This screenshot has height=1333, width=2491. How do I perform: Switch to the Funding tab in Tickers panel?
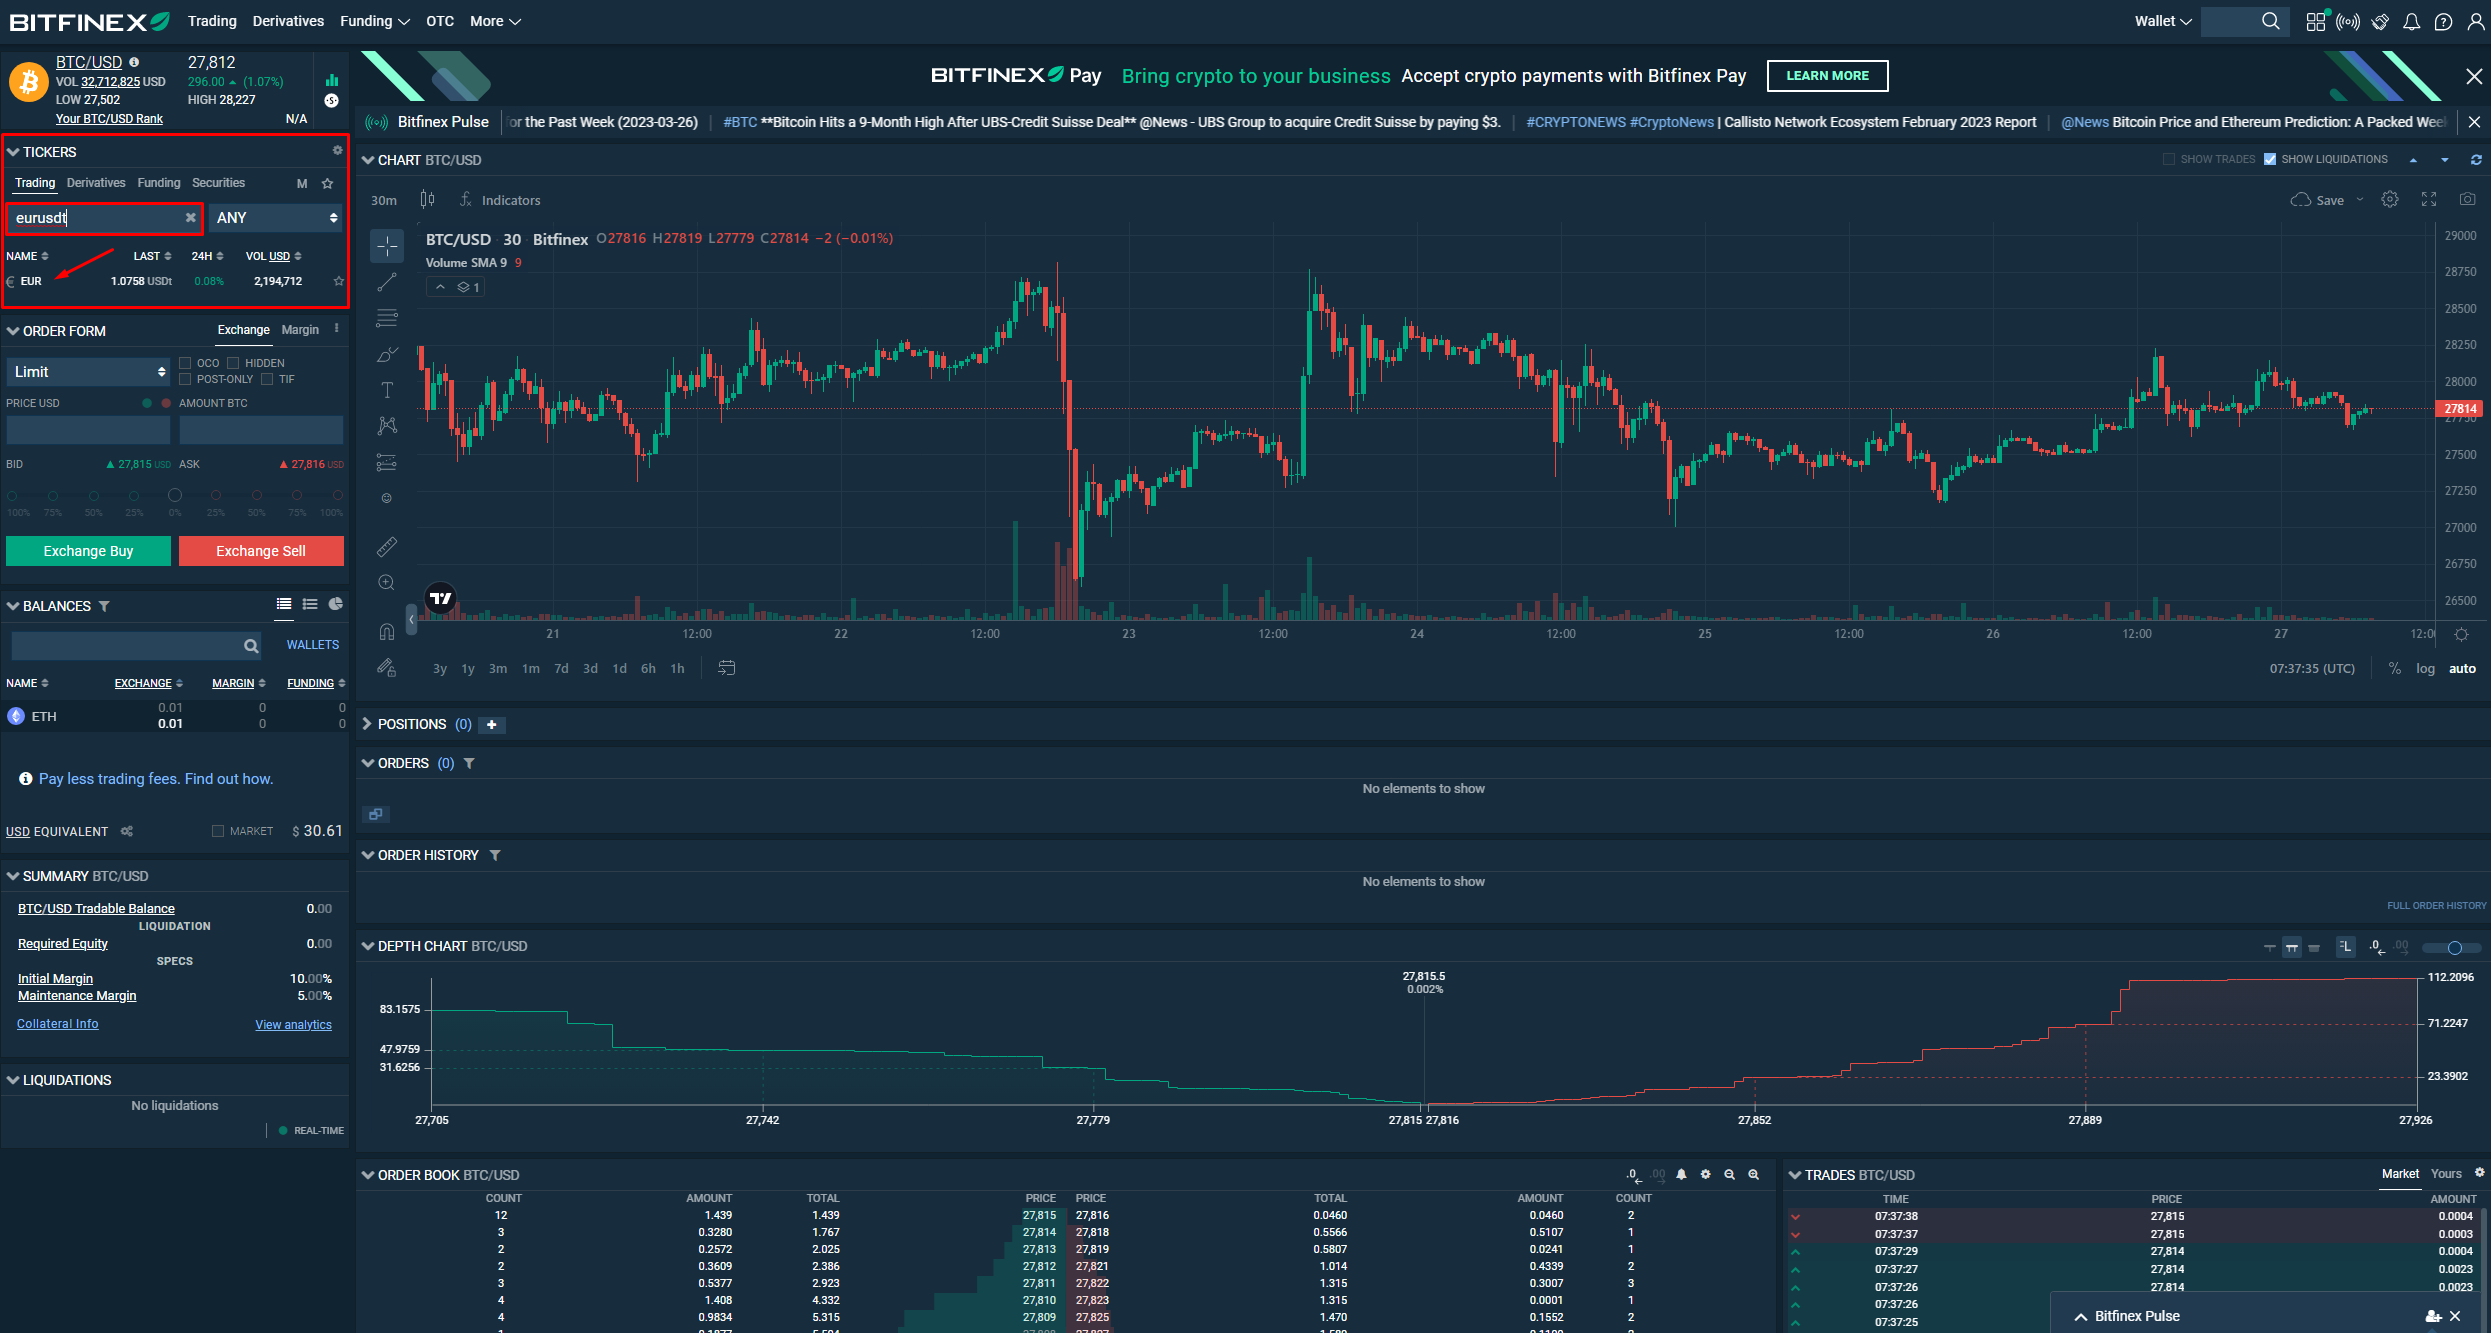click(x=158, y=182)
